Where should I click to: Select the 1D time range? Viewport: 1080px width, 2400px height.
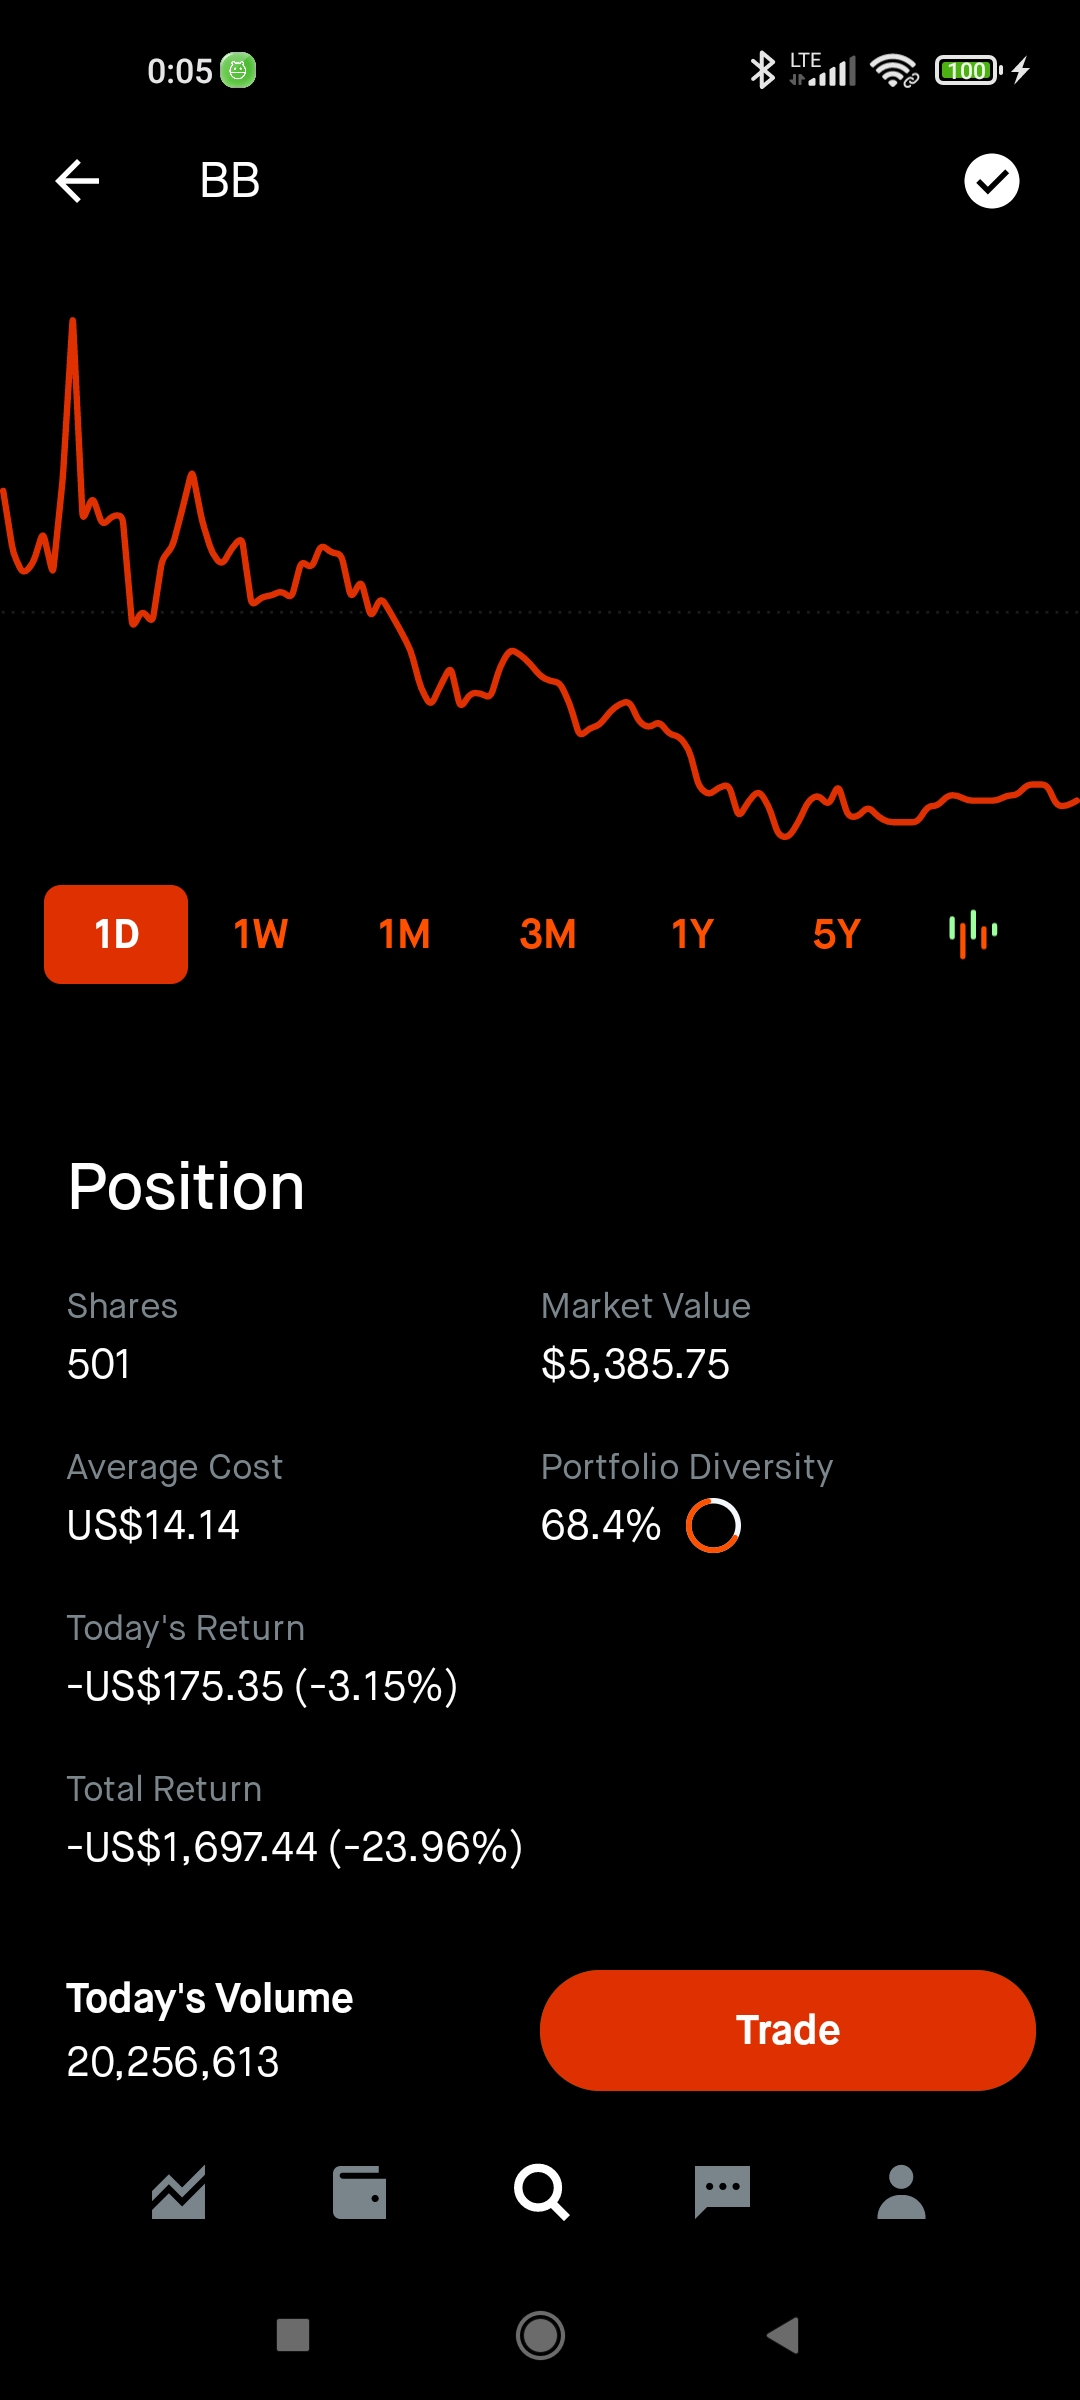pyautogui.click(x=116, y=934)
